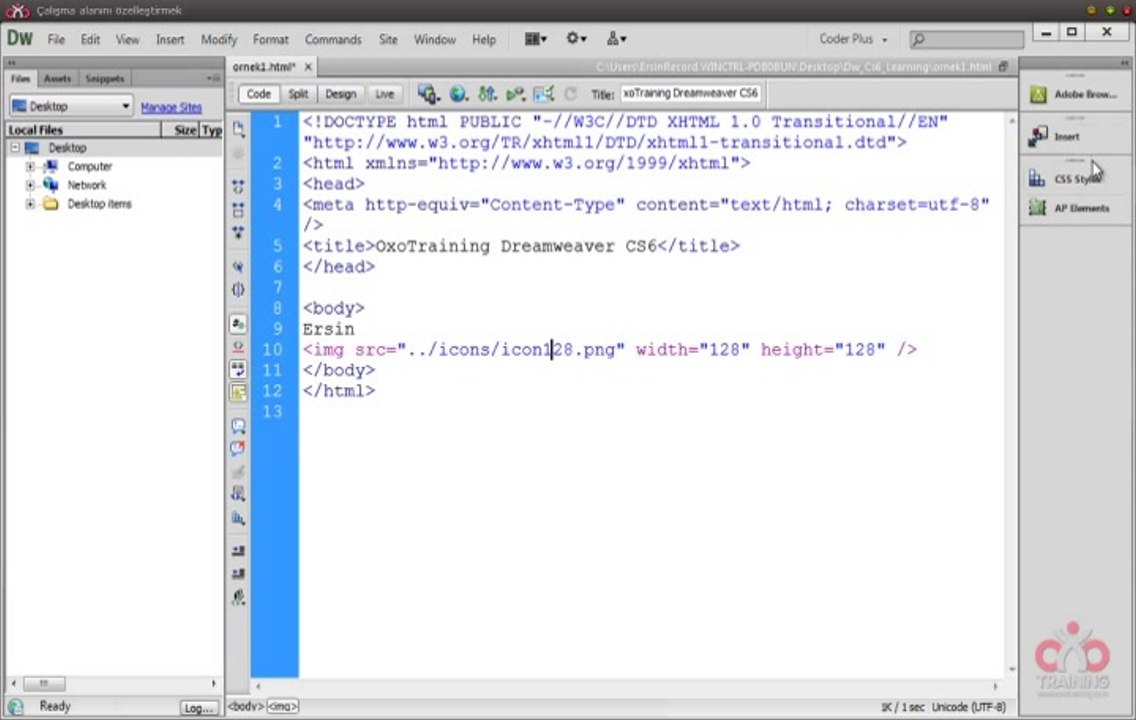Click the Outdent Code icon

(x=238, y=574)
